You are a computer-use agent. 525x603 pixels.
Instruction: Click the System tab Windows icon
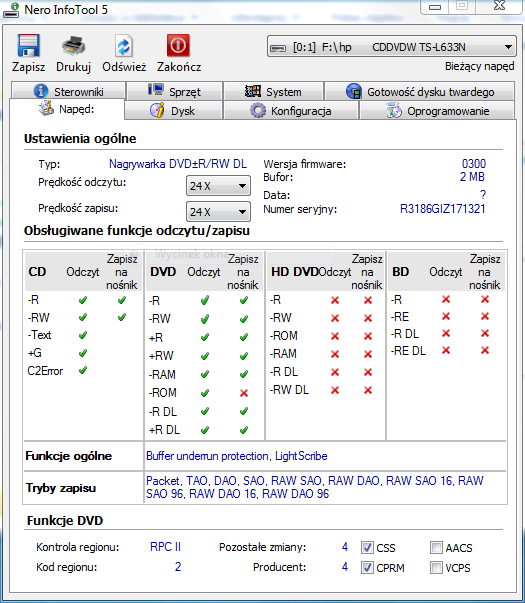tap(253, 91)
